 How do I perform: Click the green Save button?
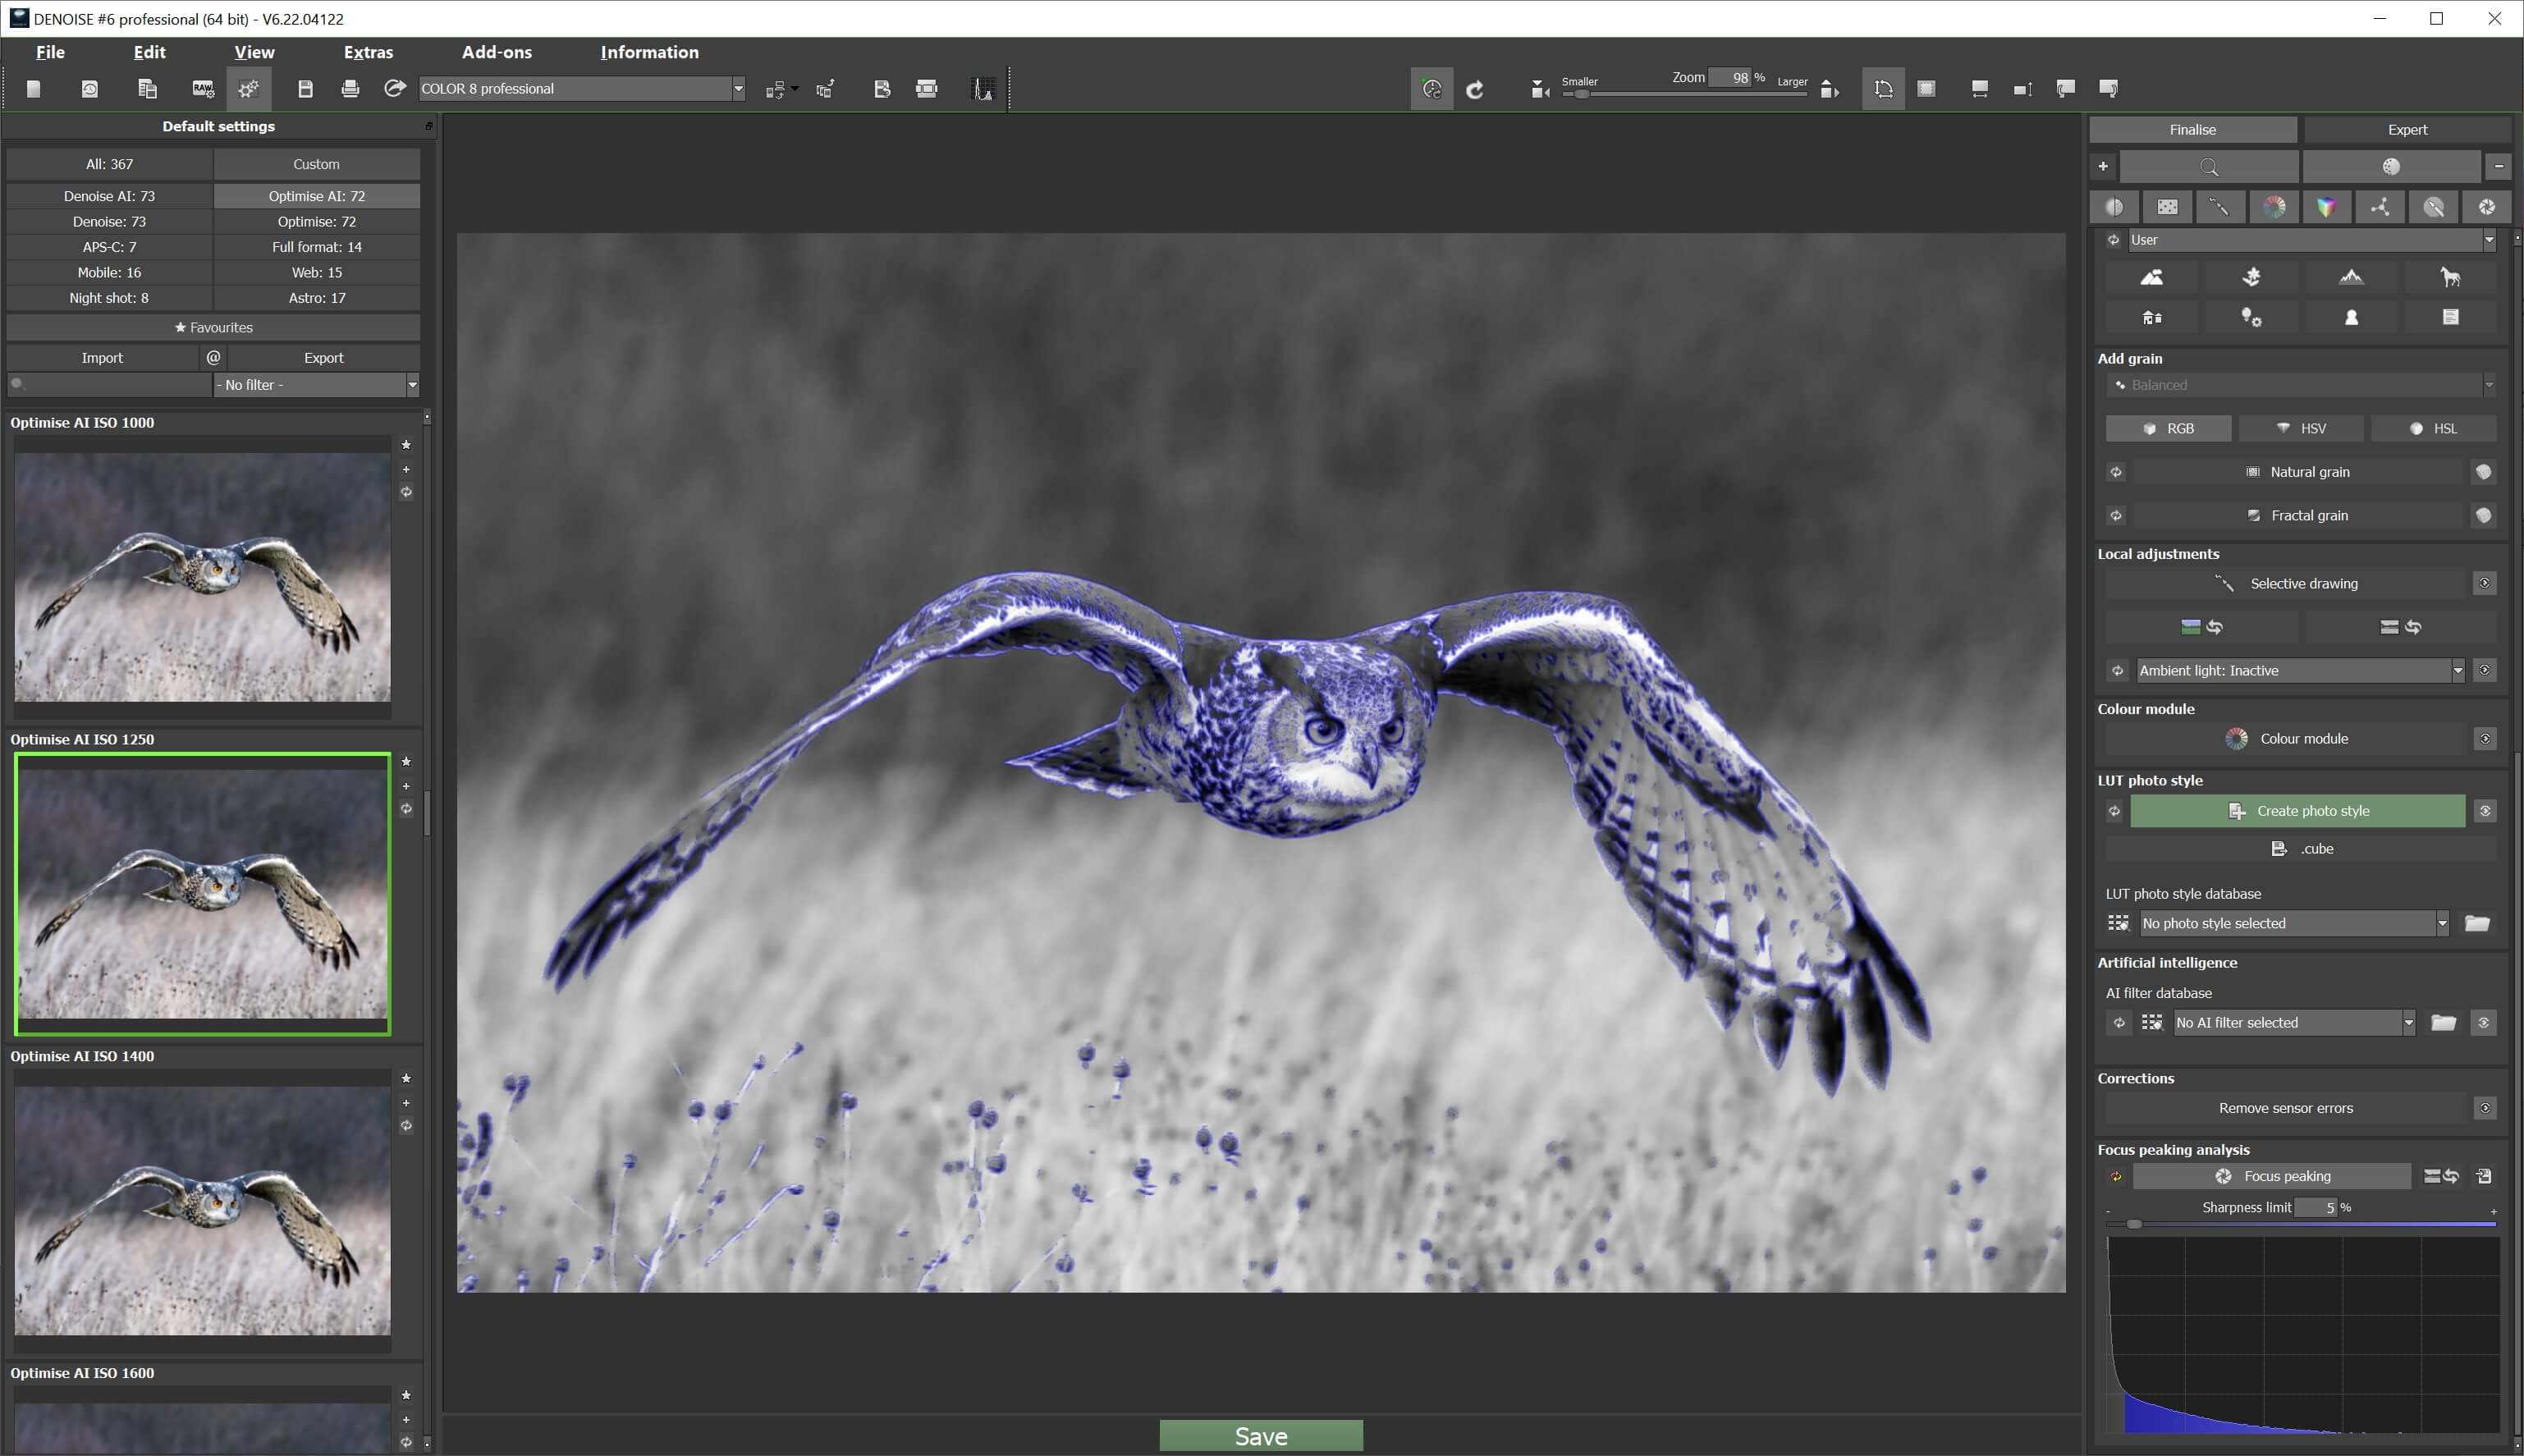(1261, 1436)
